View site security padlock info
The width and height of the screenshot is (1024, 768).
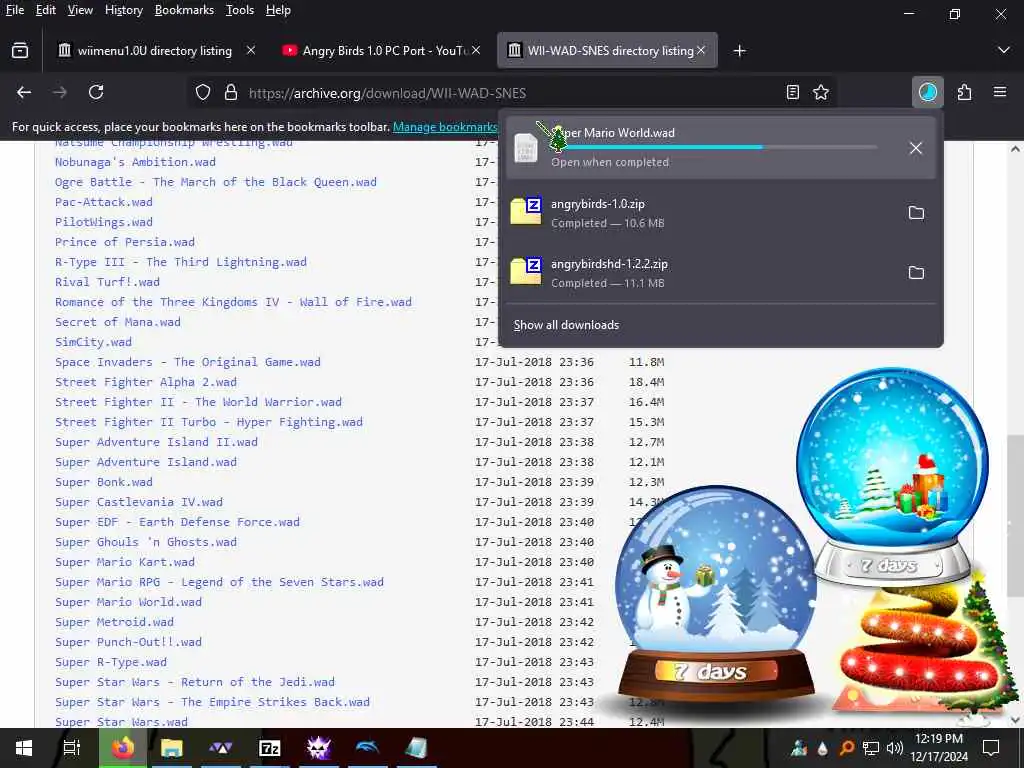(x=231, y=93)
